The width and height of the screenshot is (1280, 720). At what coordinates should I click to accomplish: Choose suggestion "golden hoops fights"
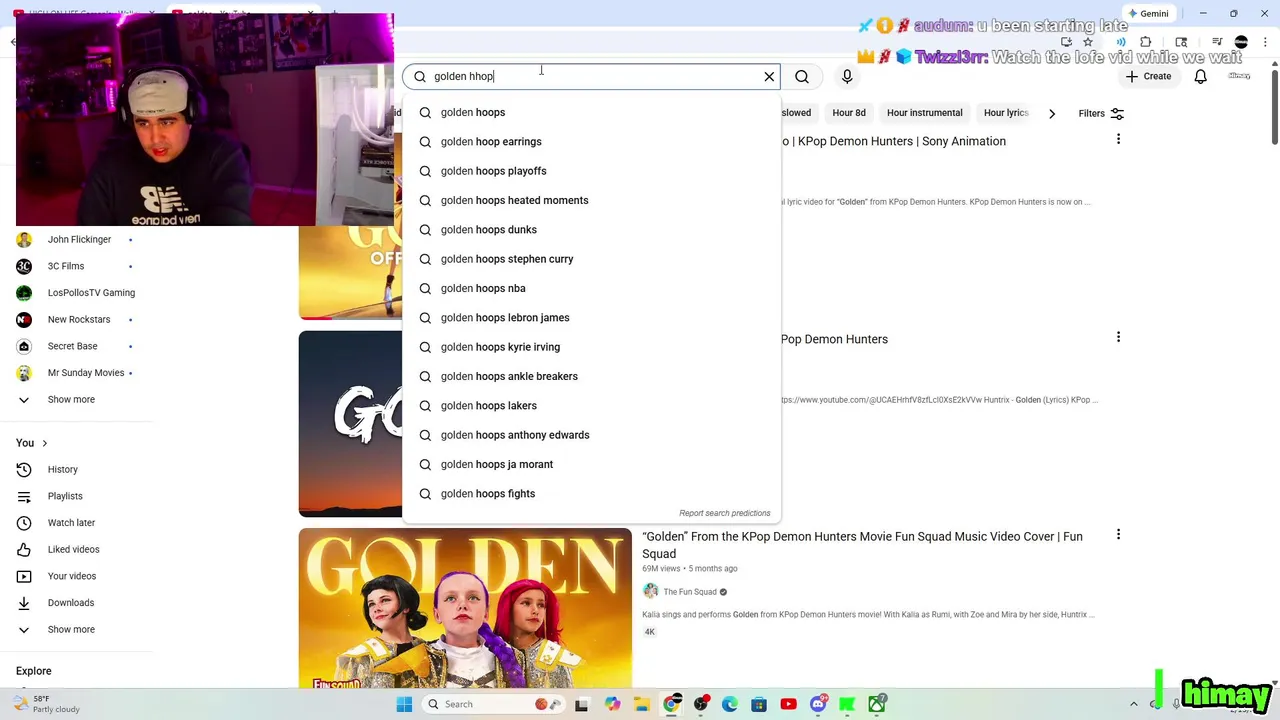pyautogui.click(x=591, y=494)
